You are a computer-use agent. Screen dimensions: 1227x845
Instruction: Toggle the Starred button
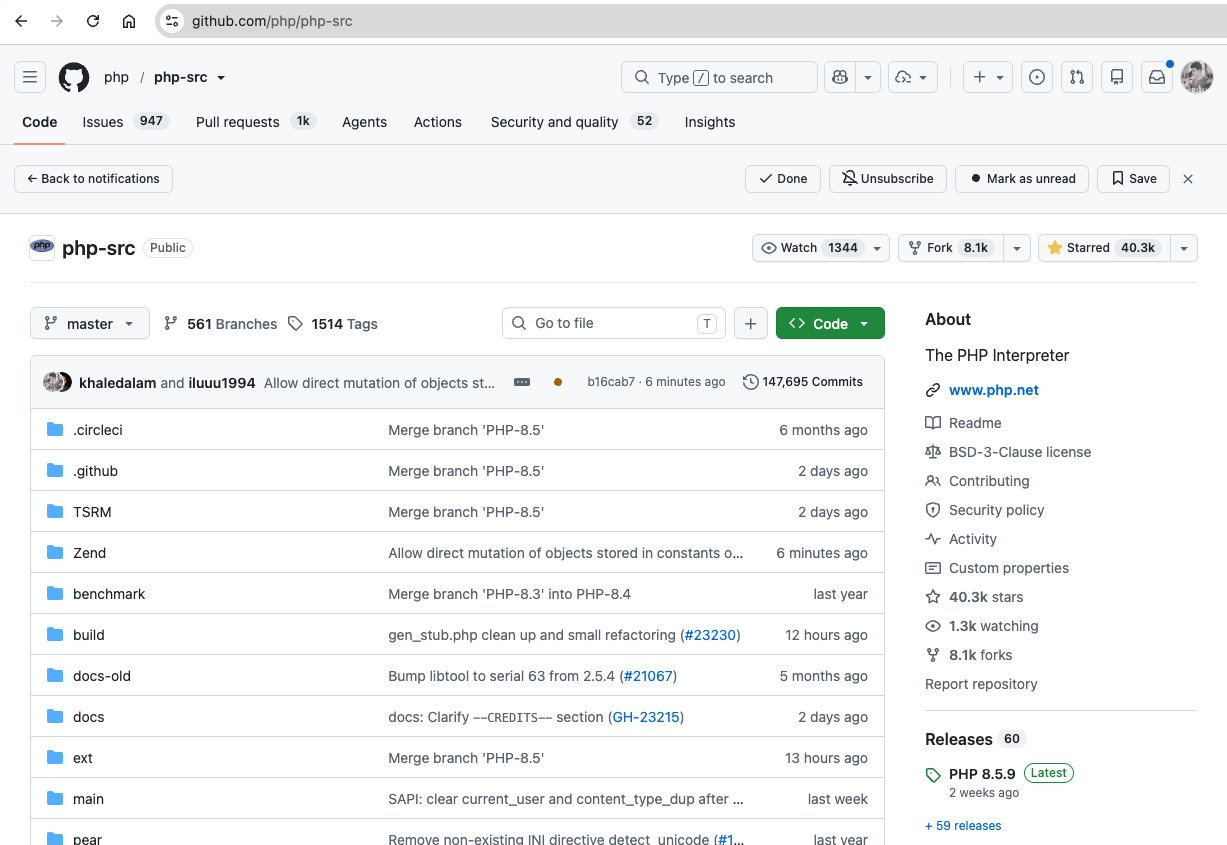point(1104,248)
